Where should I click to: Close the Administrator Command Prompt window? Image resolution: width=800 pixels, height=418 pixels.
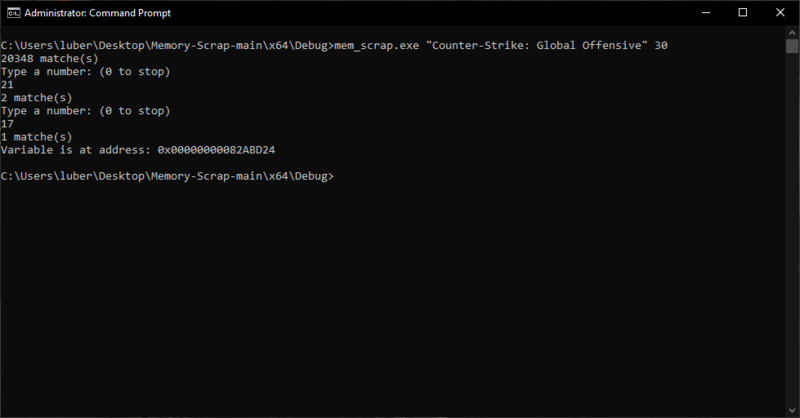tap(780, 13)
